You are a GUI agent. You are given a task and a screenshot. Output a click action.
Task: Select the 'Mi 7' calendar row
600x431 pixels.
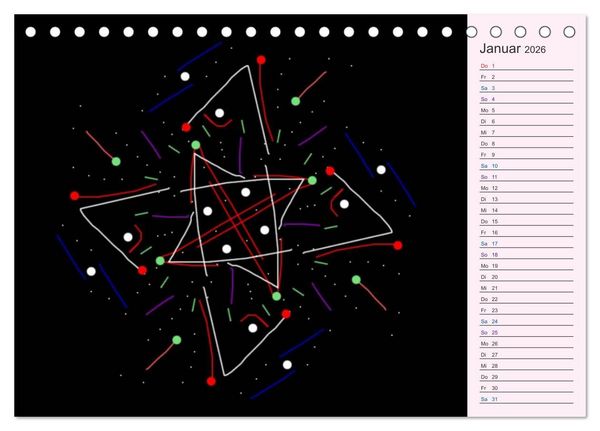click(x=527, y=132)
